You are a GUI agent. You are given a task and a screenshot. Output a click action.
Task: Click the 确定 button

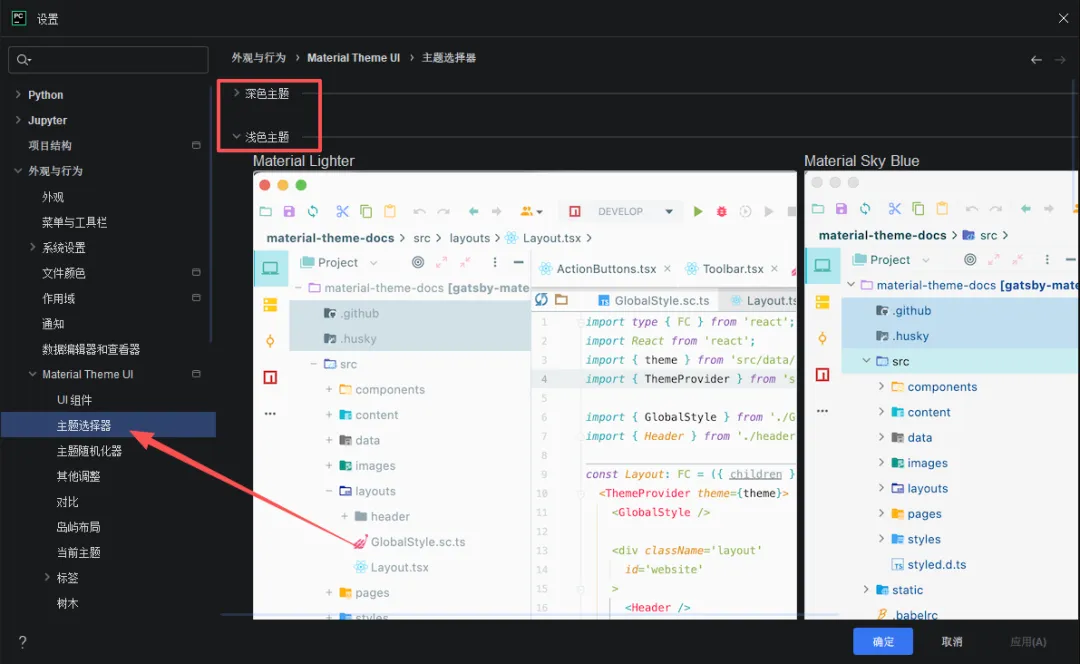(883, 641)
